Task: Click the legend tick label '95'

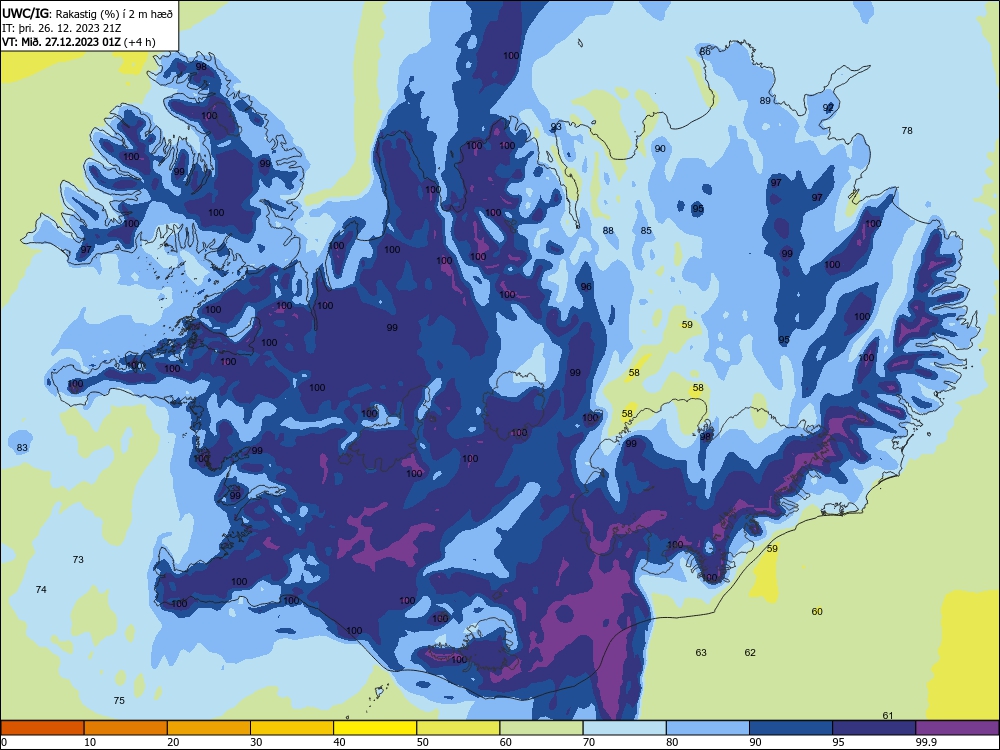Action: pos(839,742)
